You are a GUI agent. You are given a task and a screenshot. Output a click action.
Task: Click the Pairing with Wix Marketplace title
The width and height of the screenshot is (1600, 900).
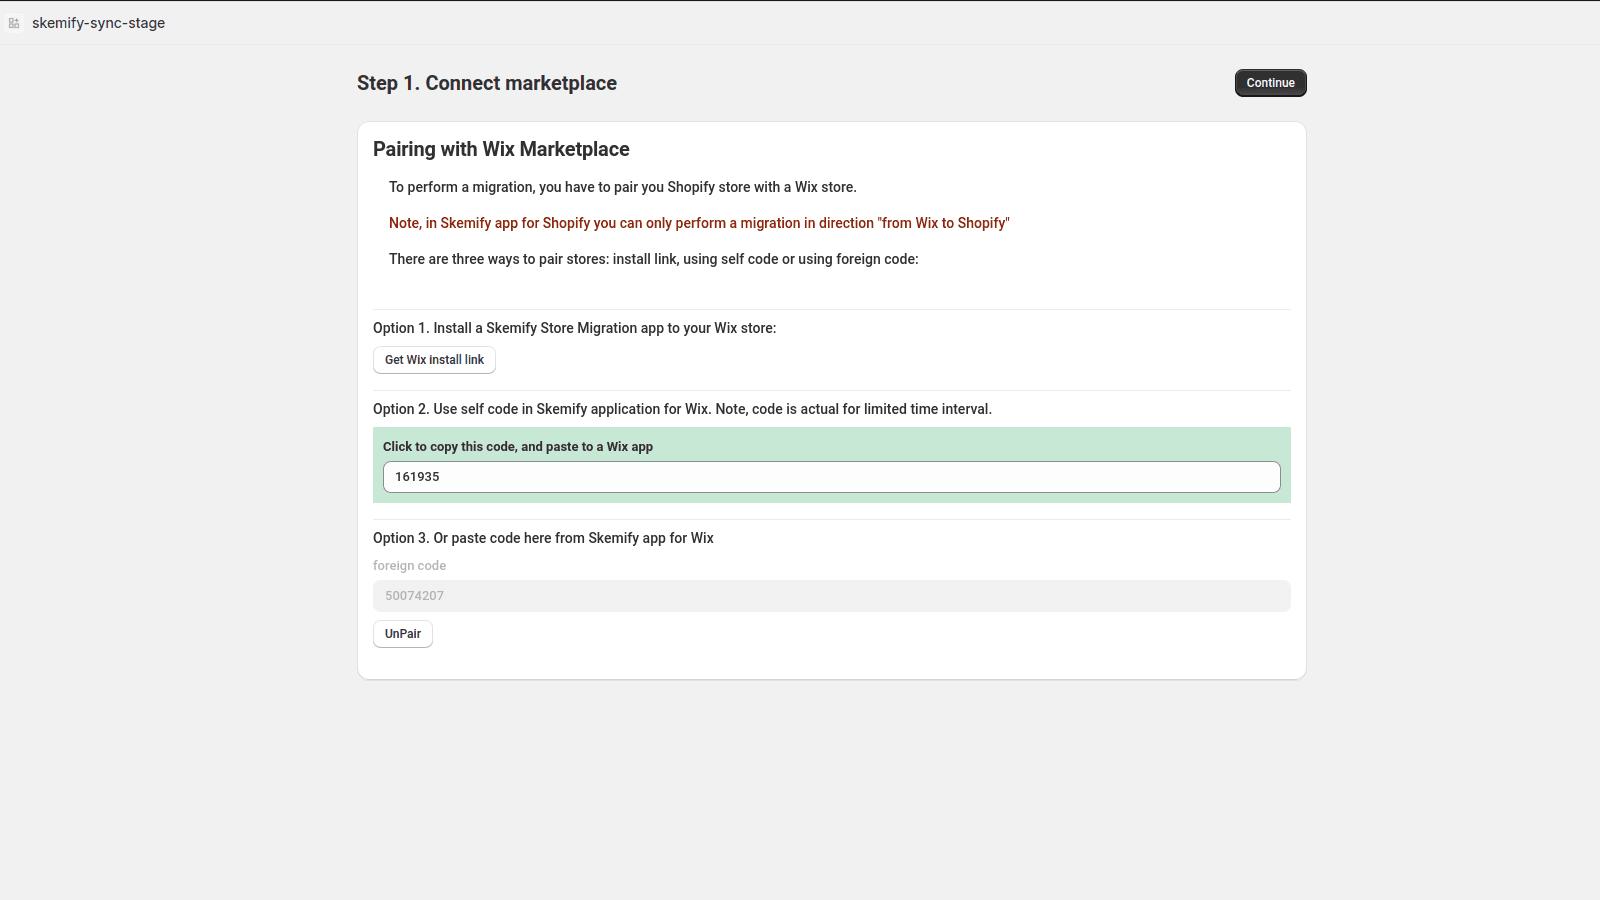(x=501, y=149)
